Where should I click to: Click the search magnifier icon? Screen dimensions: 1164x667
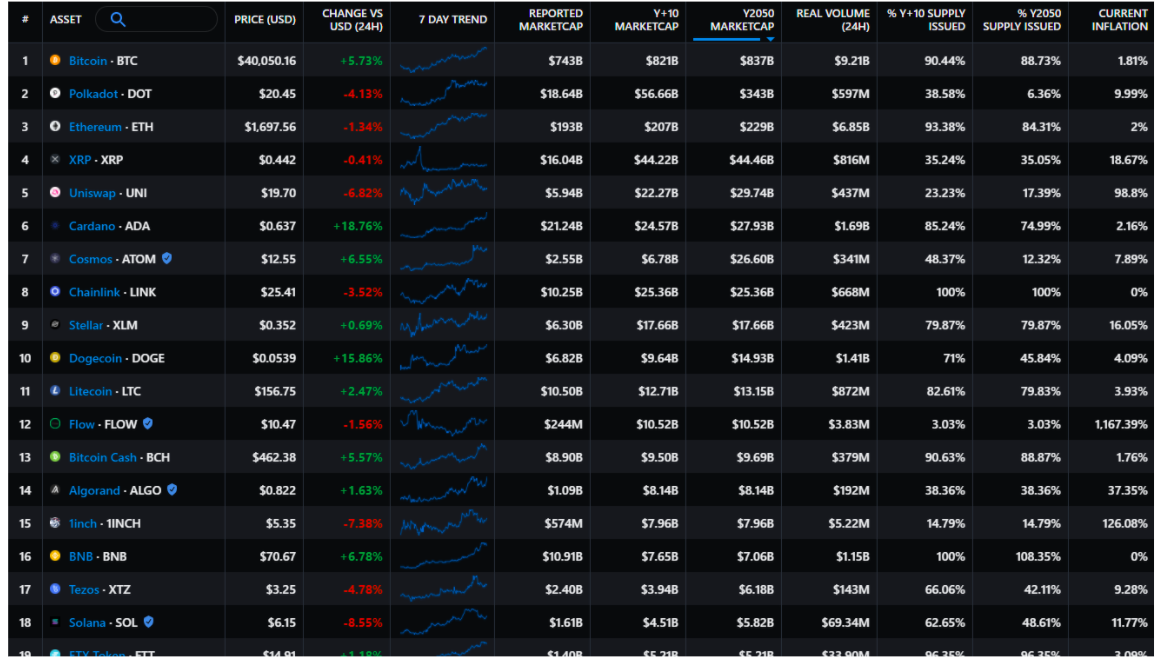[x=118, y=19]
